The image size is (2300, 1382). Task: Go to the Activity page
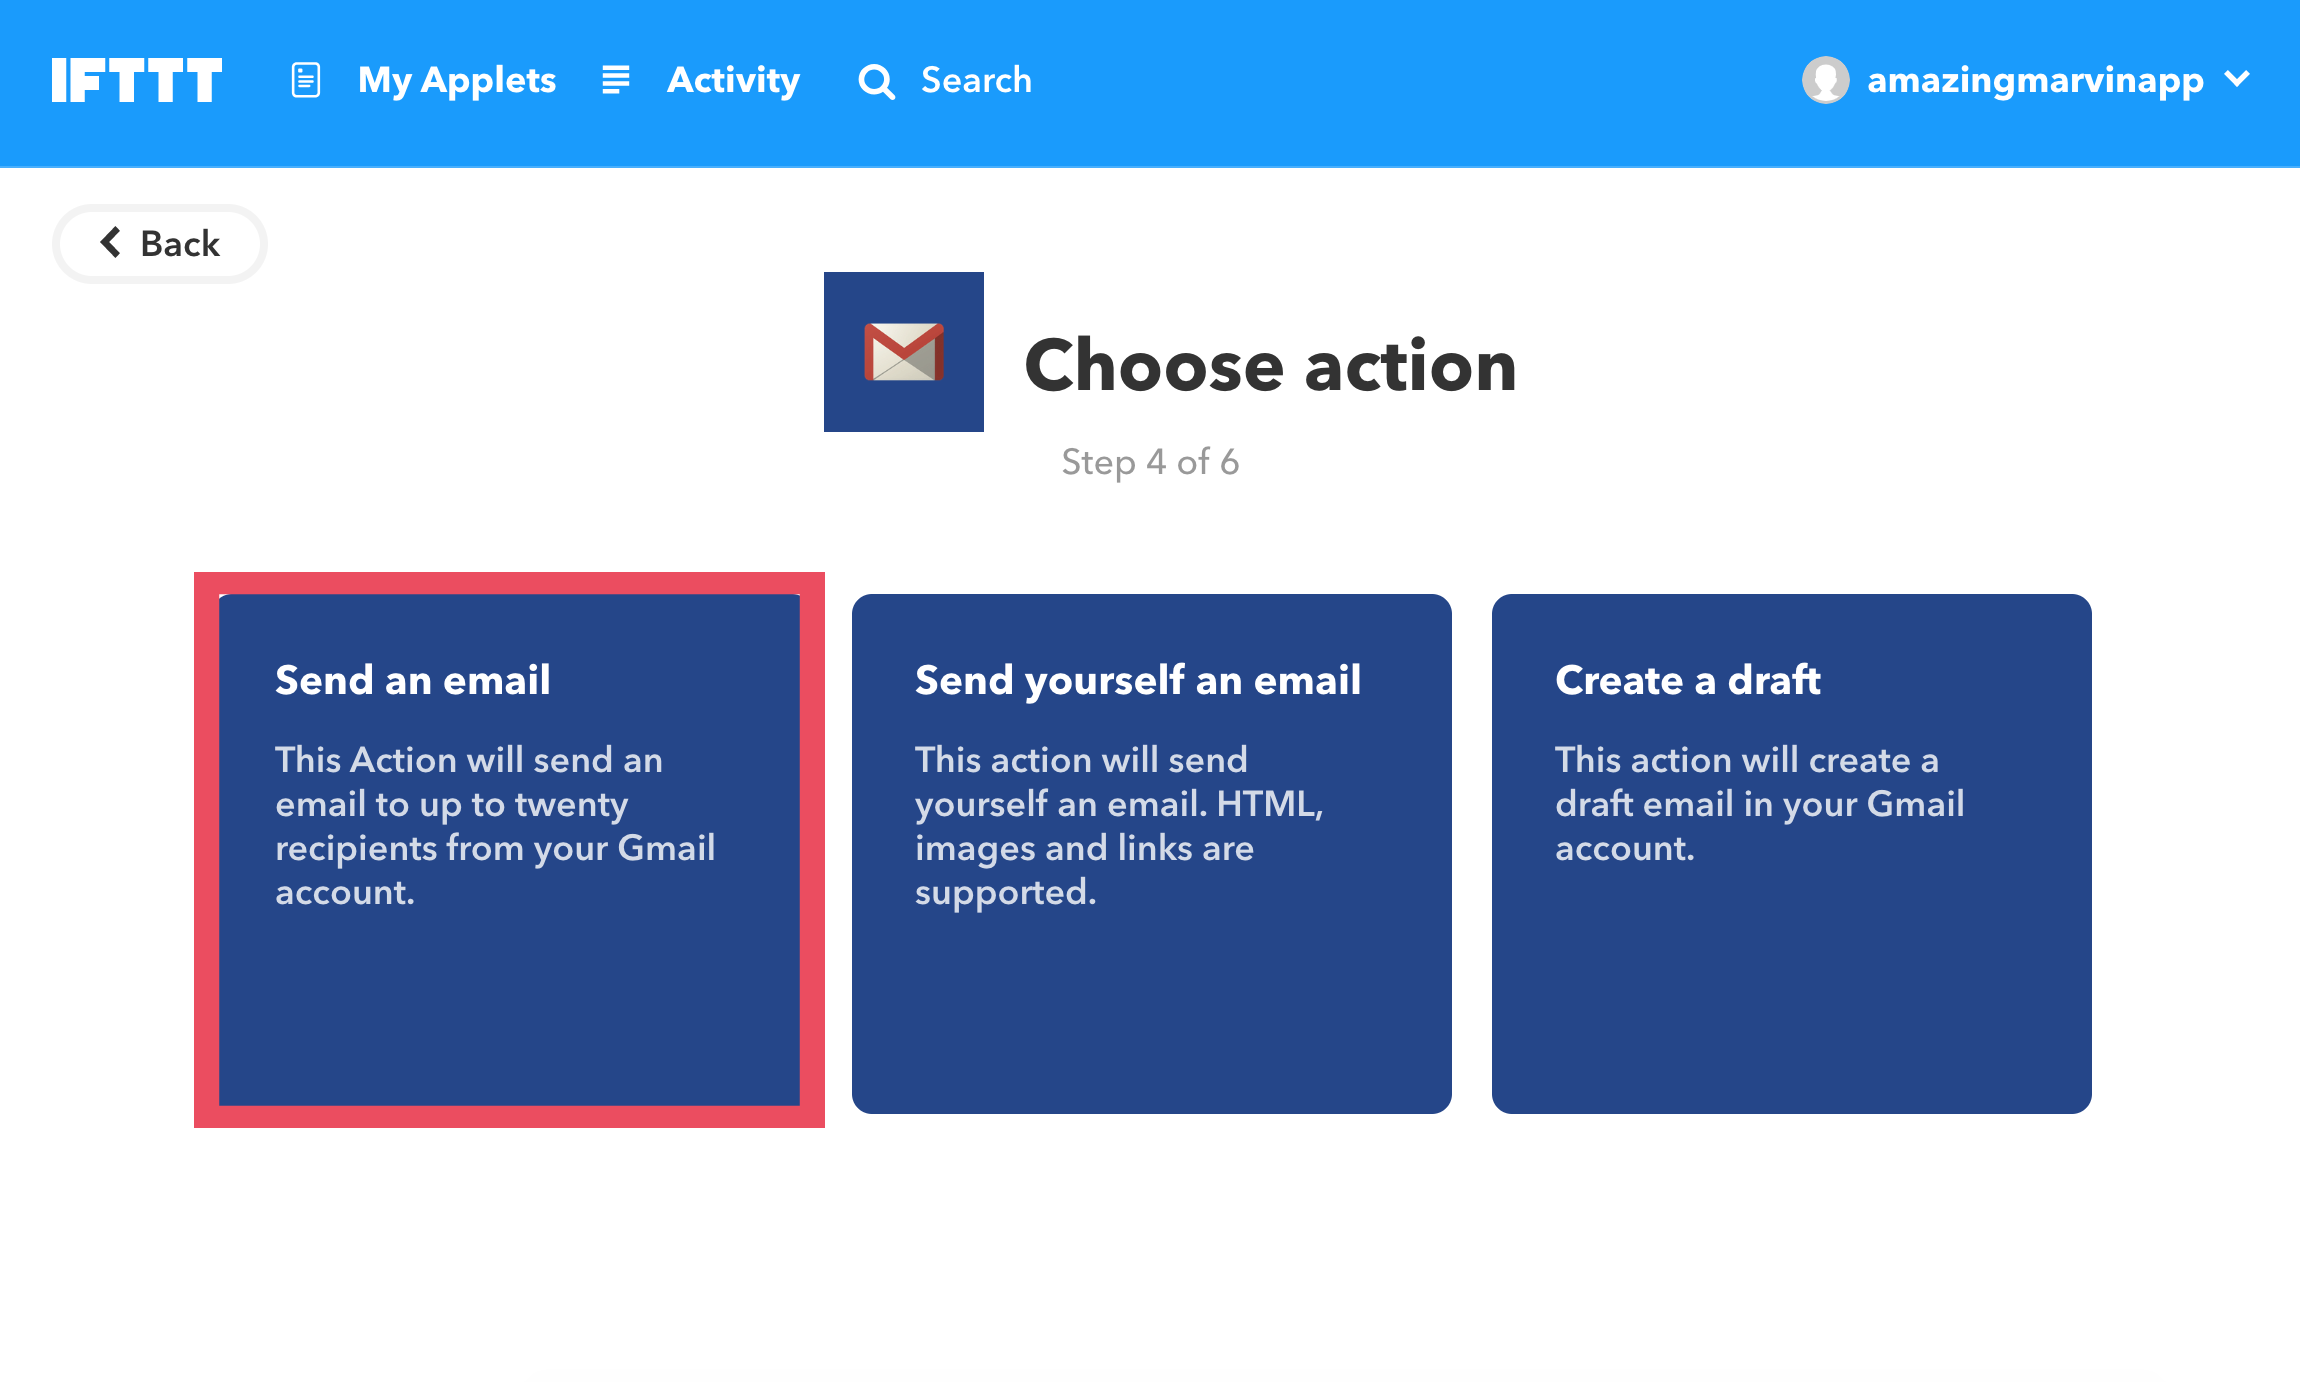pyautogui.click(x=733, y=80)
